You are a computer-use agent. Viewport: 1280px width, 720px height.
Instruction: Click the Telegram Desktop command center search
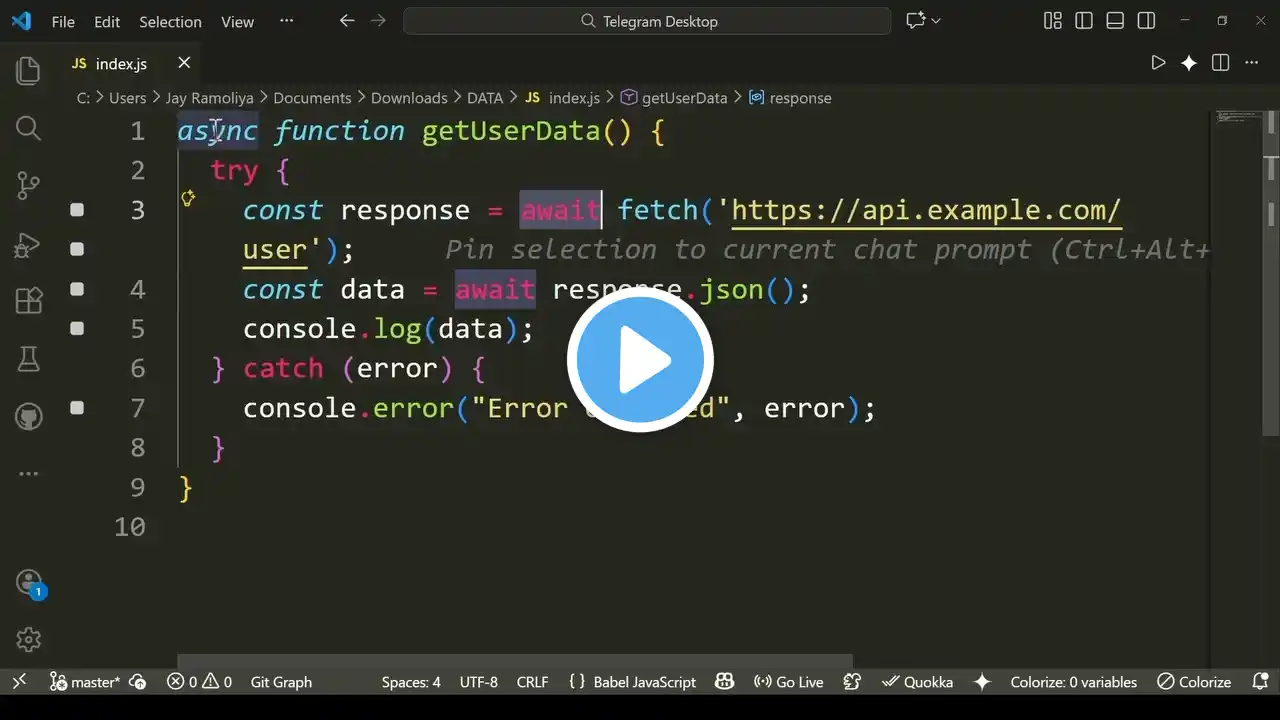tap(647, 21)
